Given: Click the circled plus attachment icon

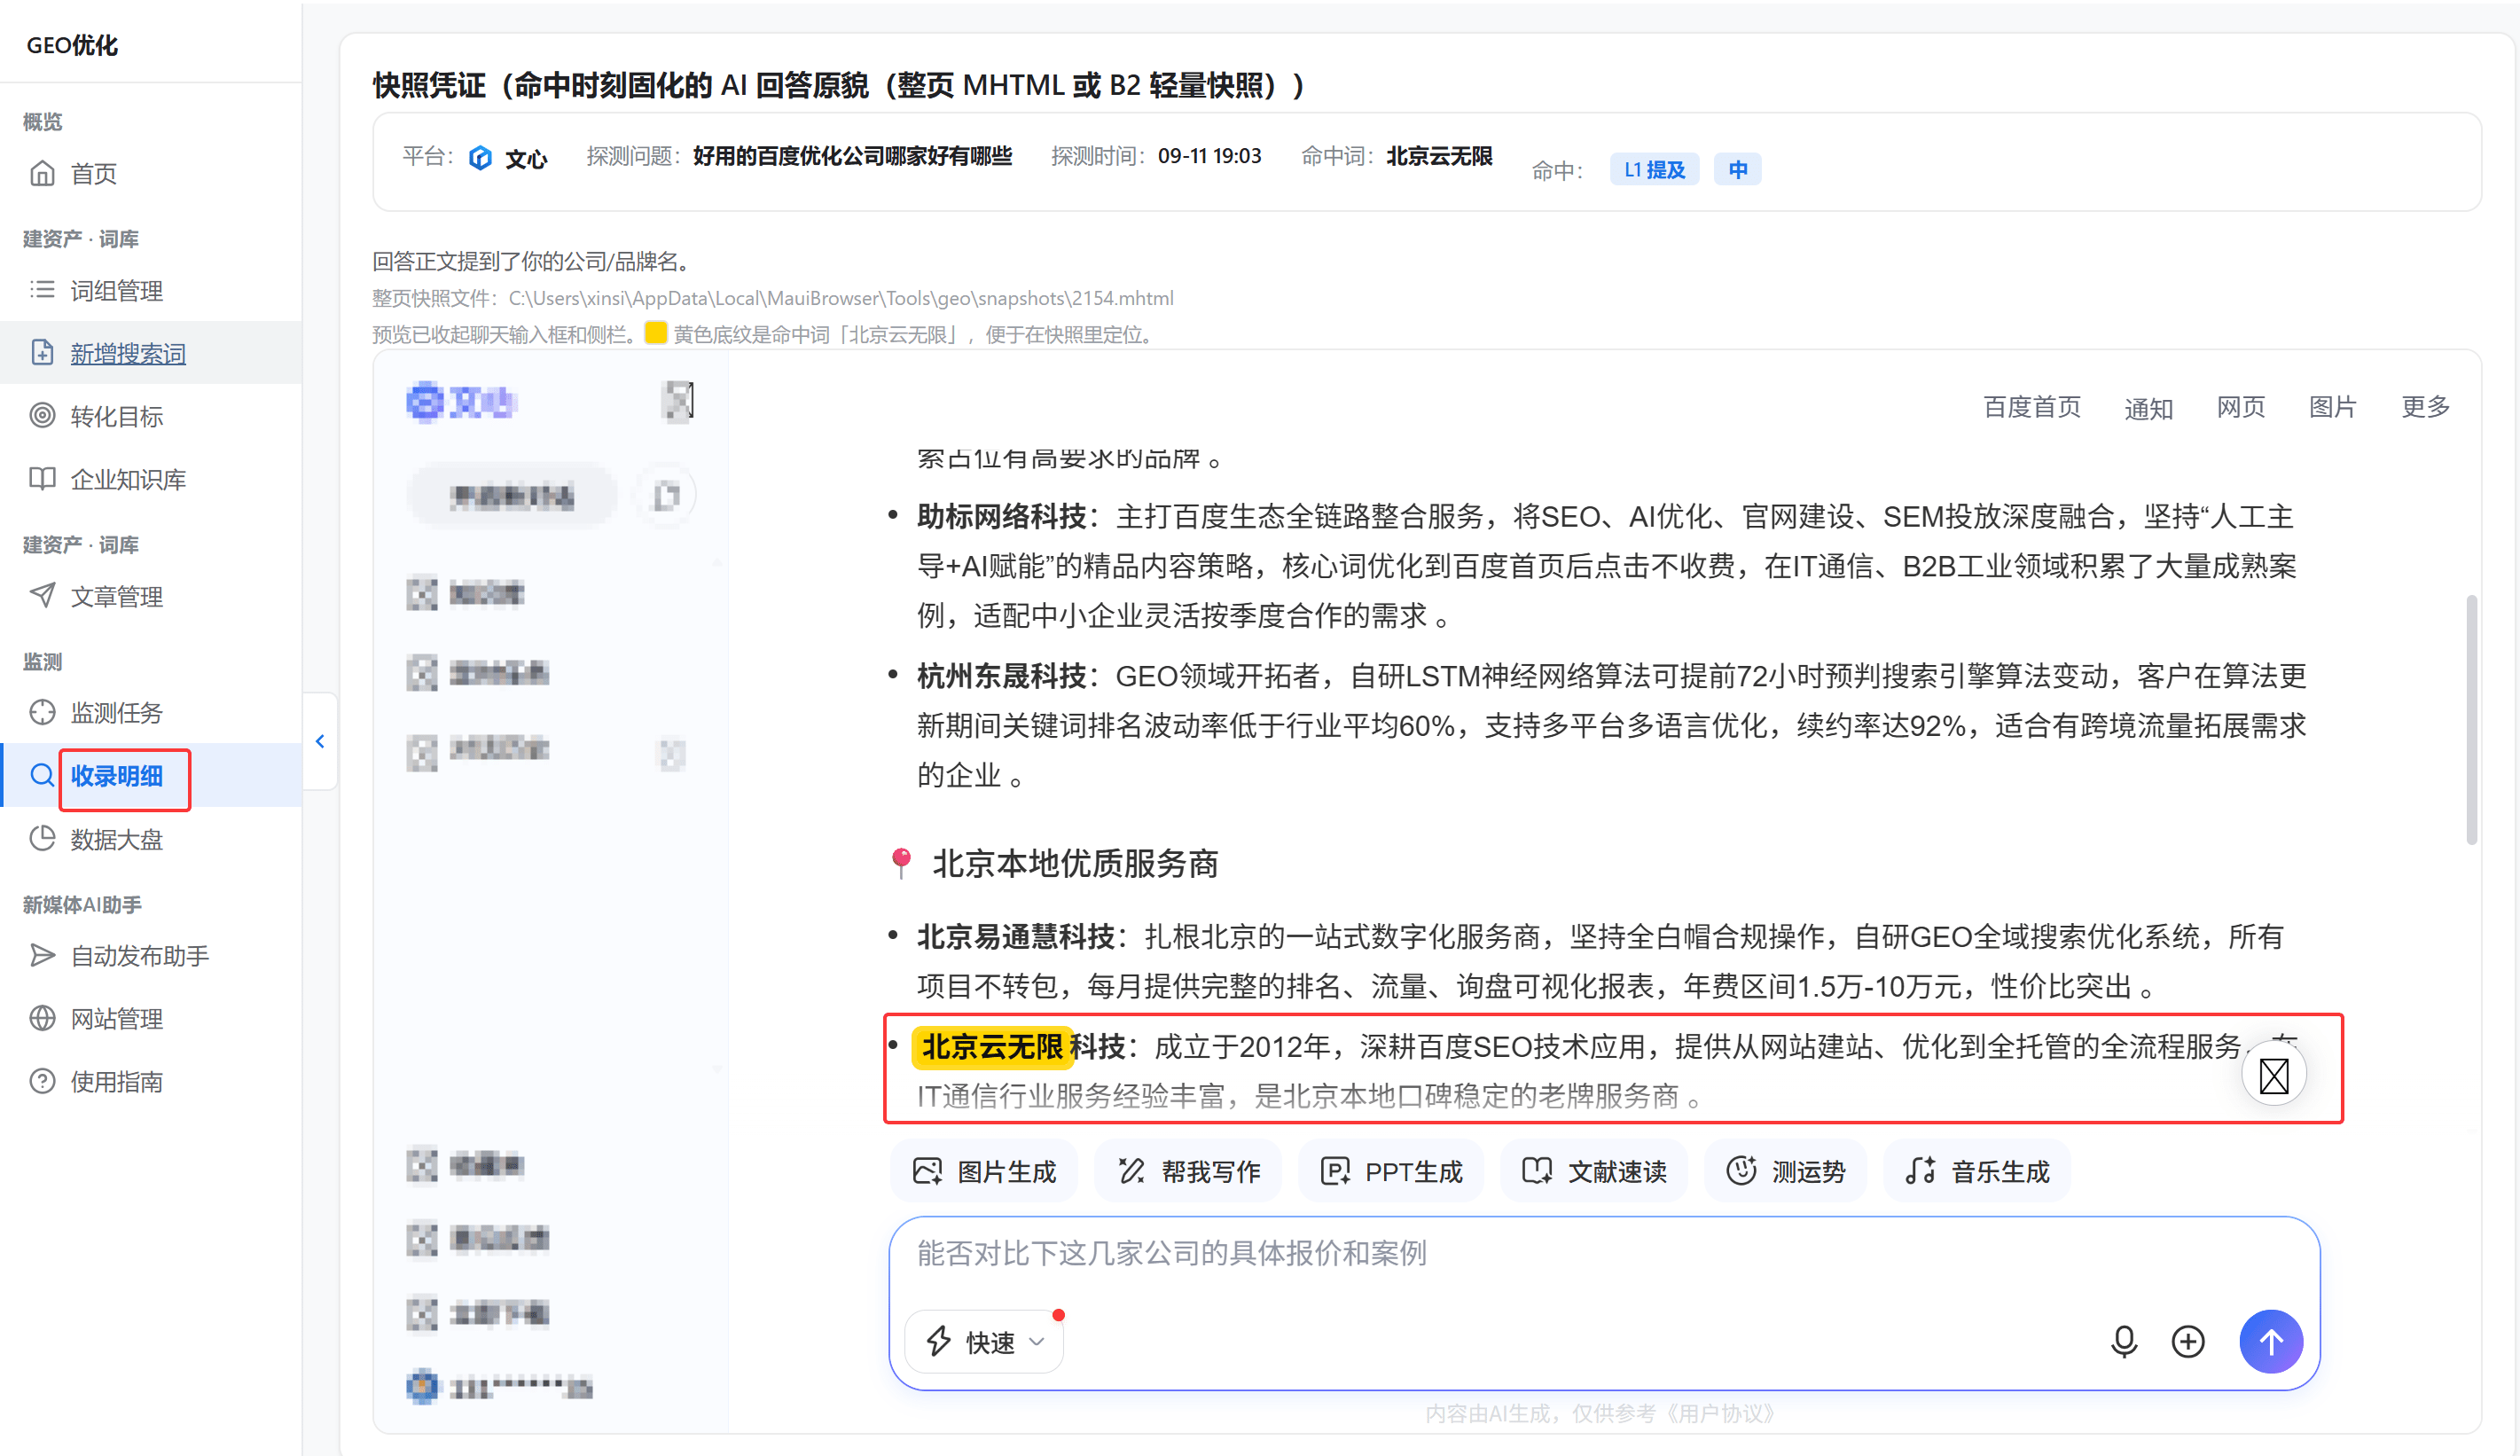Looking at the screenshot, I should tap(2188, 1342).
